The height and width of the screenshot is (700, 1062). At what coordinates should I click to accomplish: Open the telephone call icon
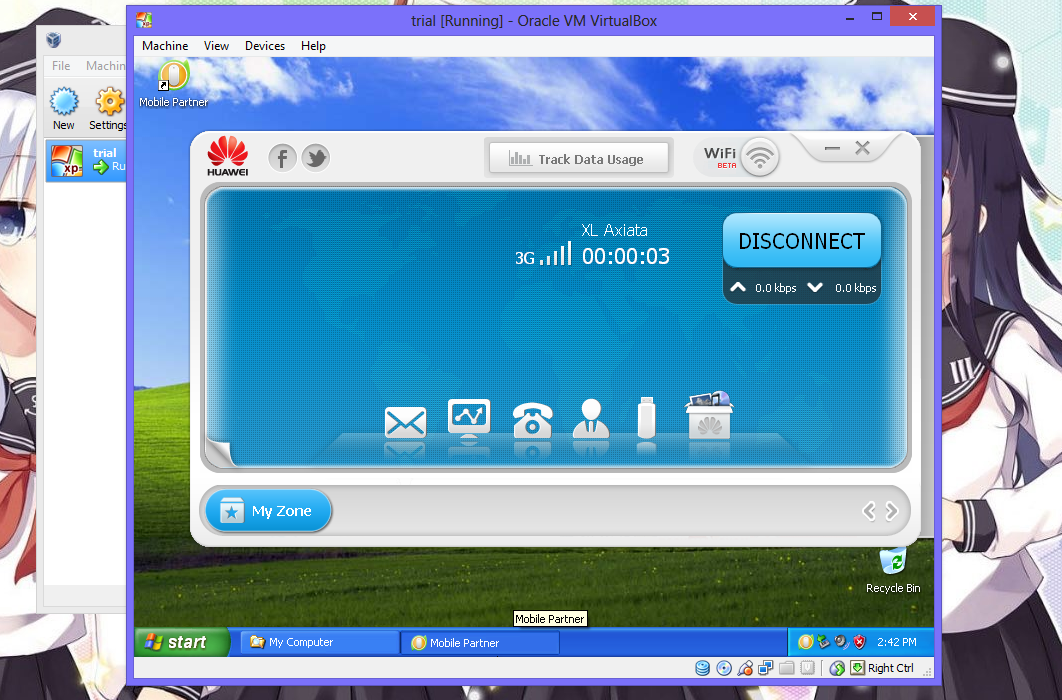pyautogui.click(x=532, y=420)
